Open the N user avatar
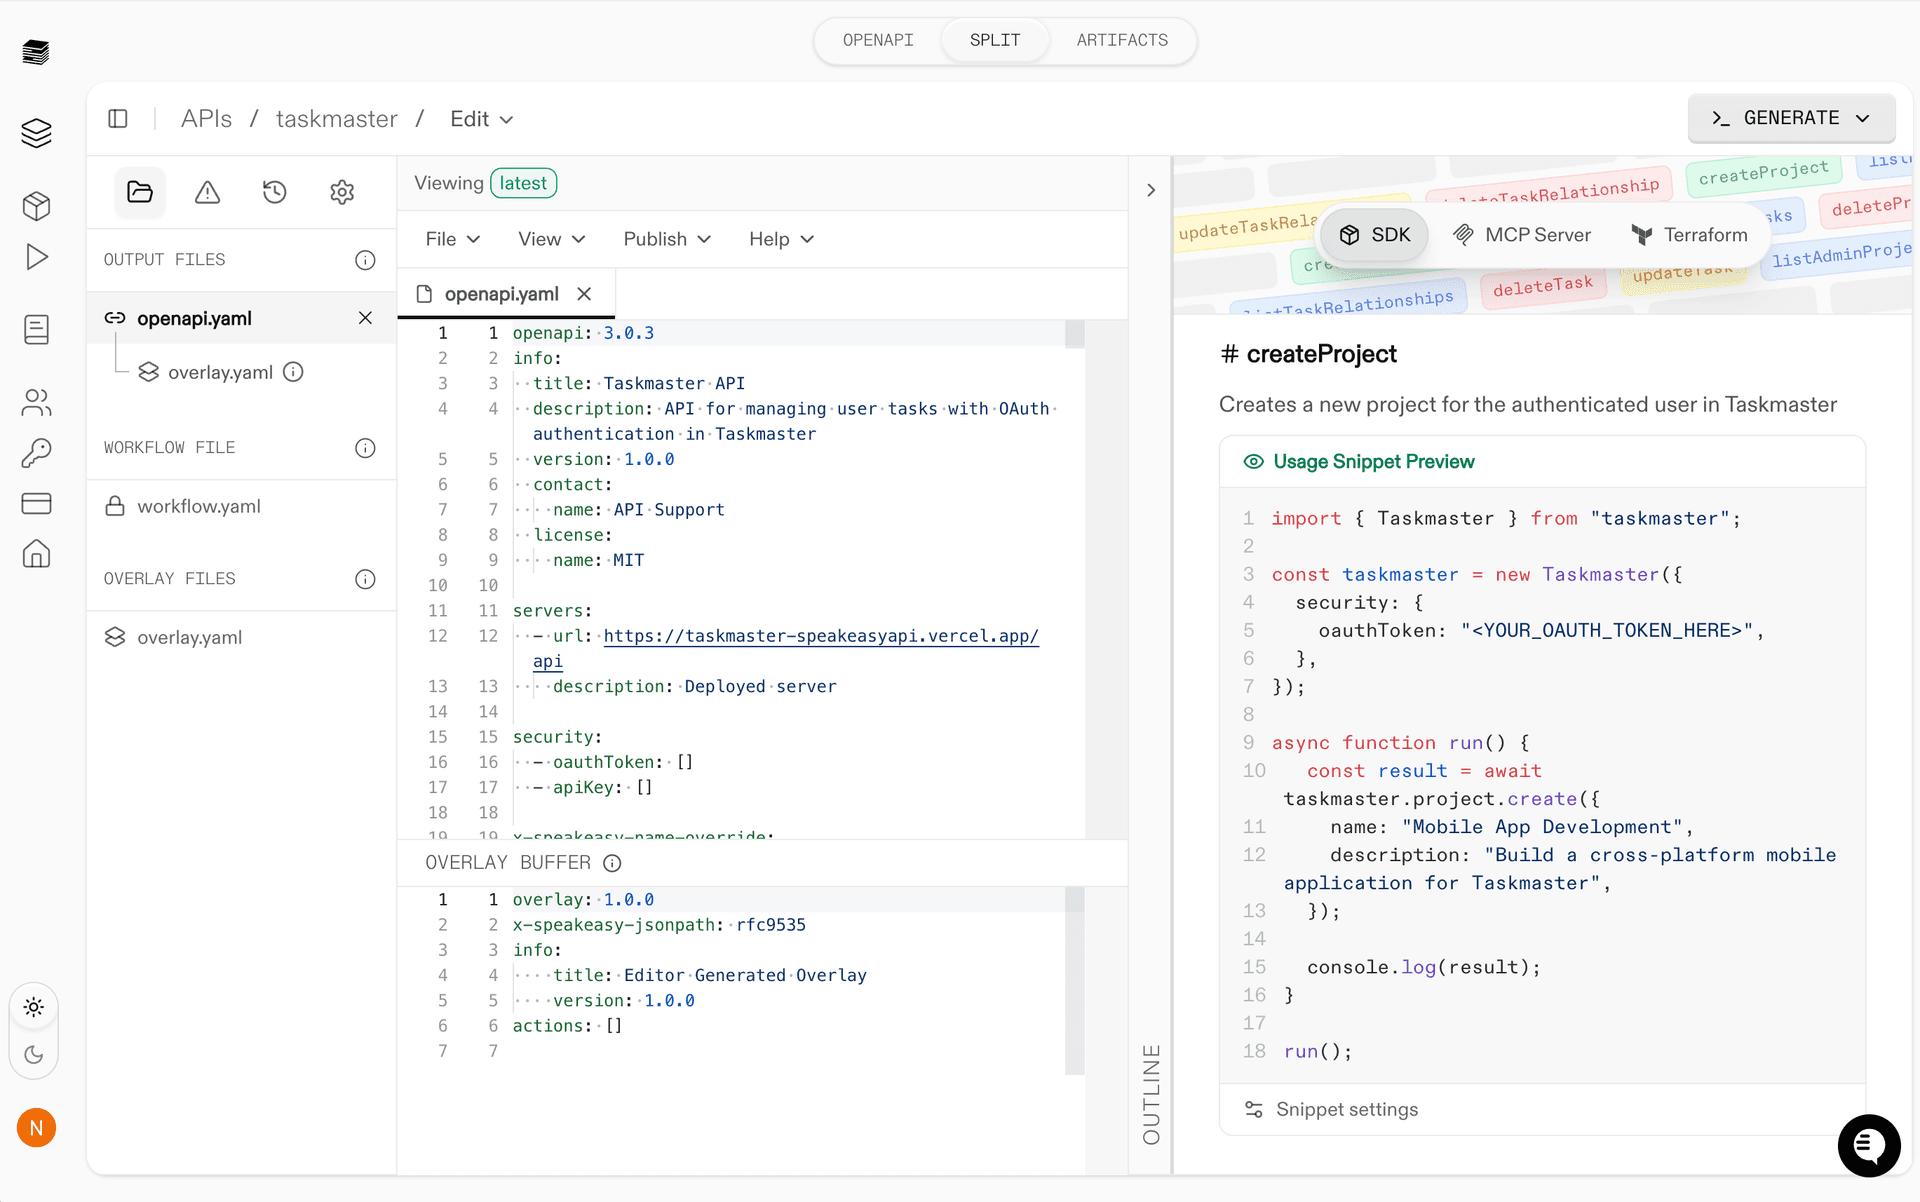Viewport: 1920px width, 1202px height. tap(36, 1127)
